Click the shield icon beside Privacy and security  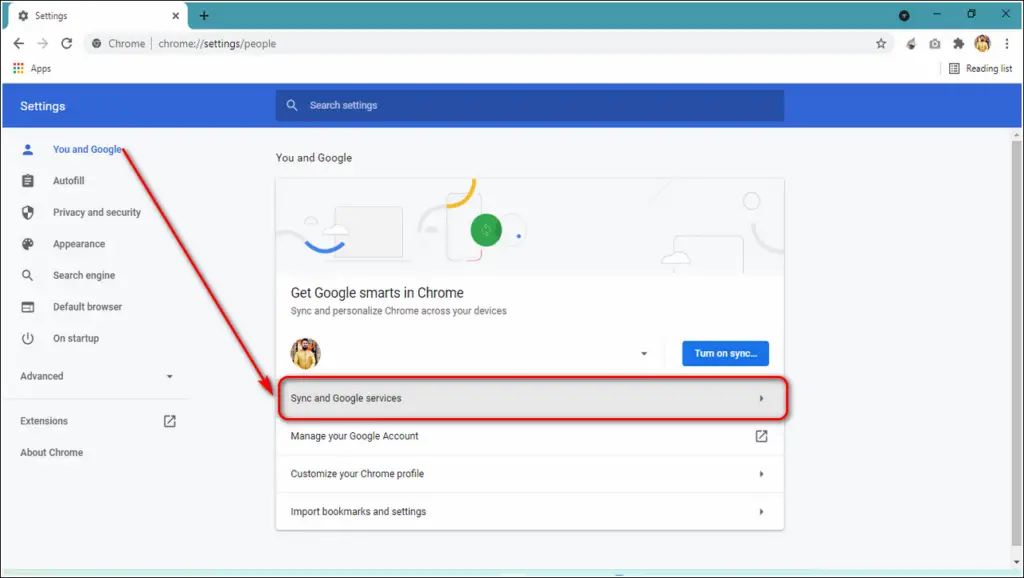tap(27, 212)
